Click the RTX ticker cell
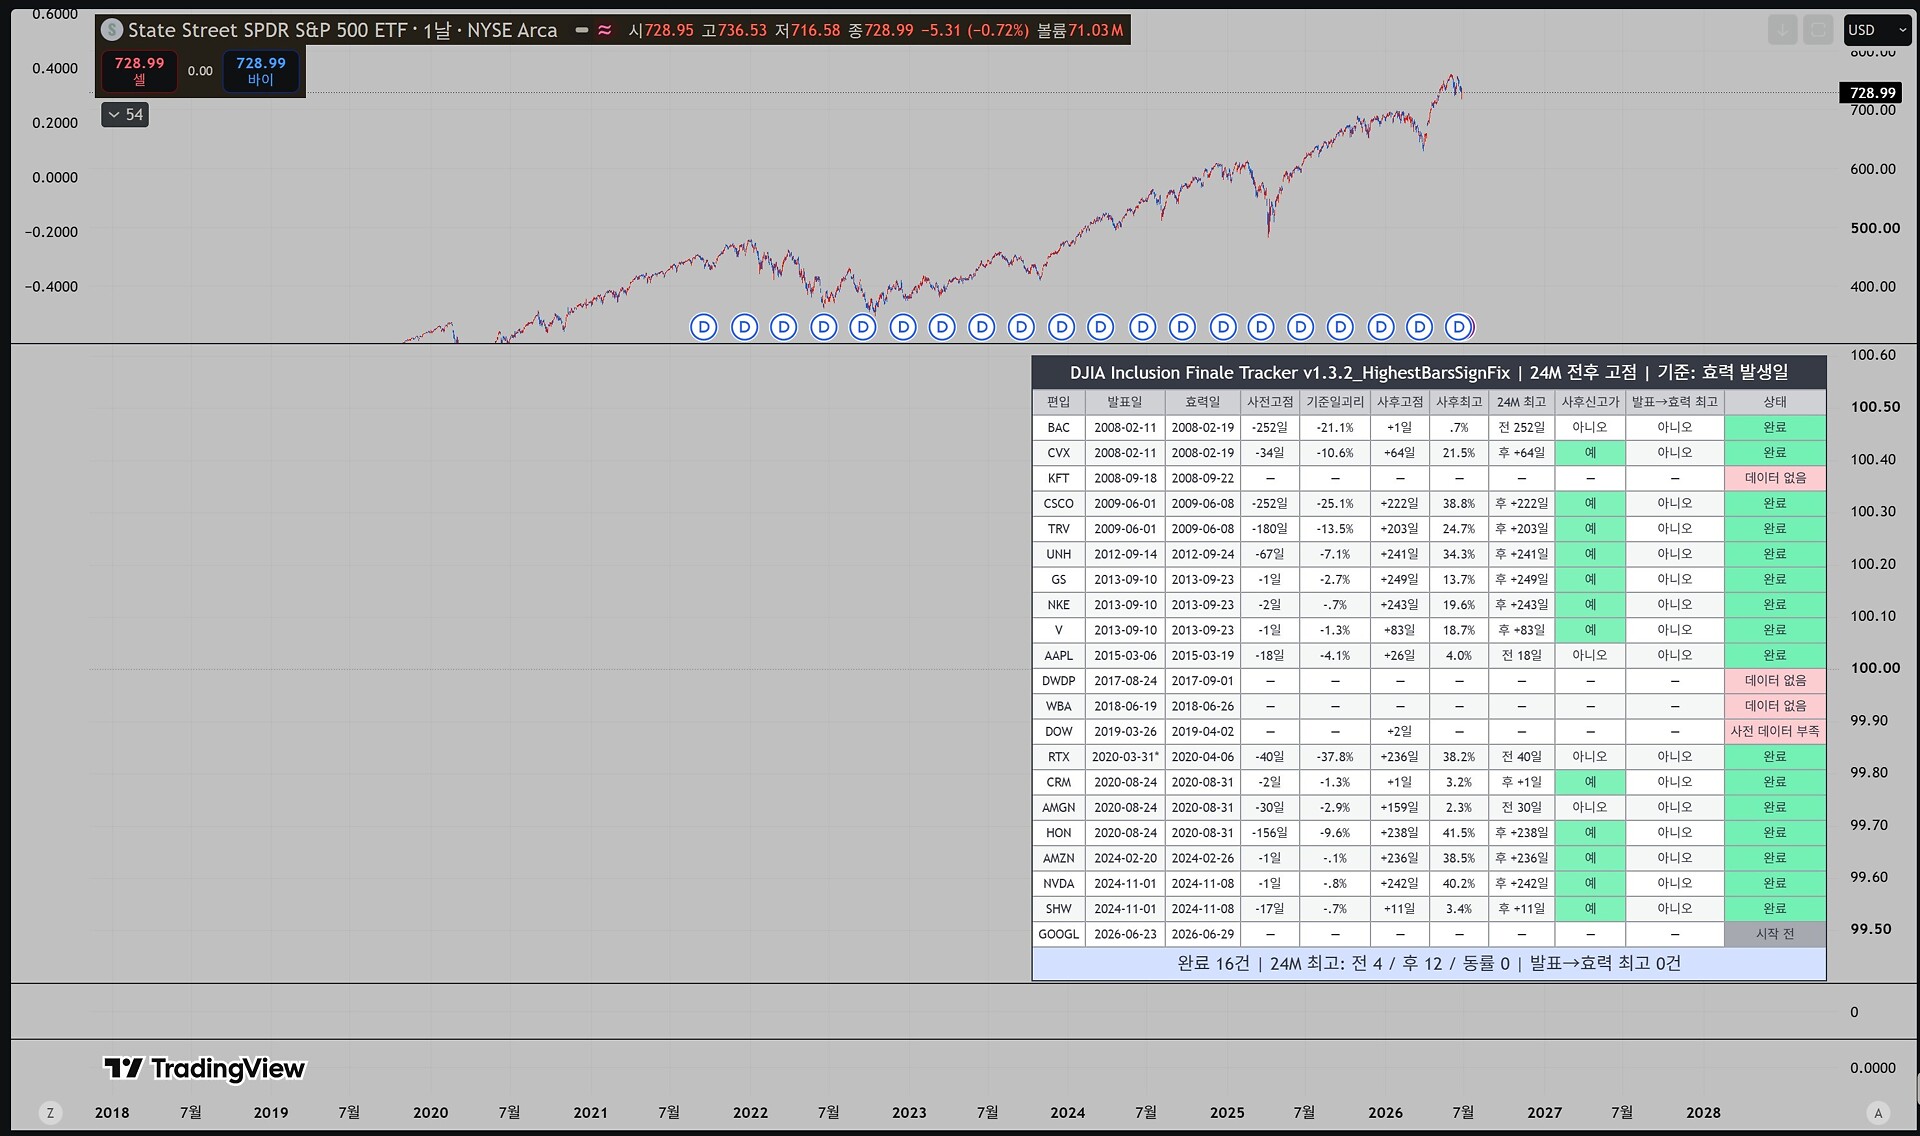 pos(1058,757)
